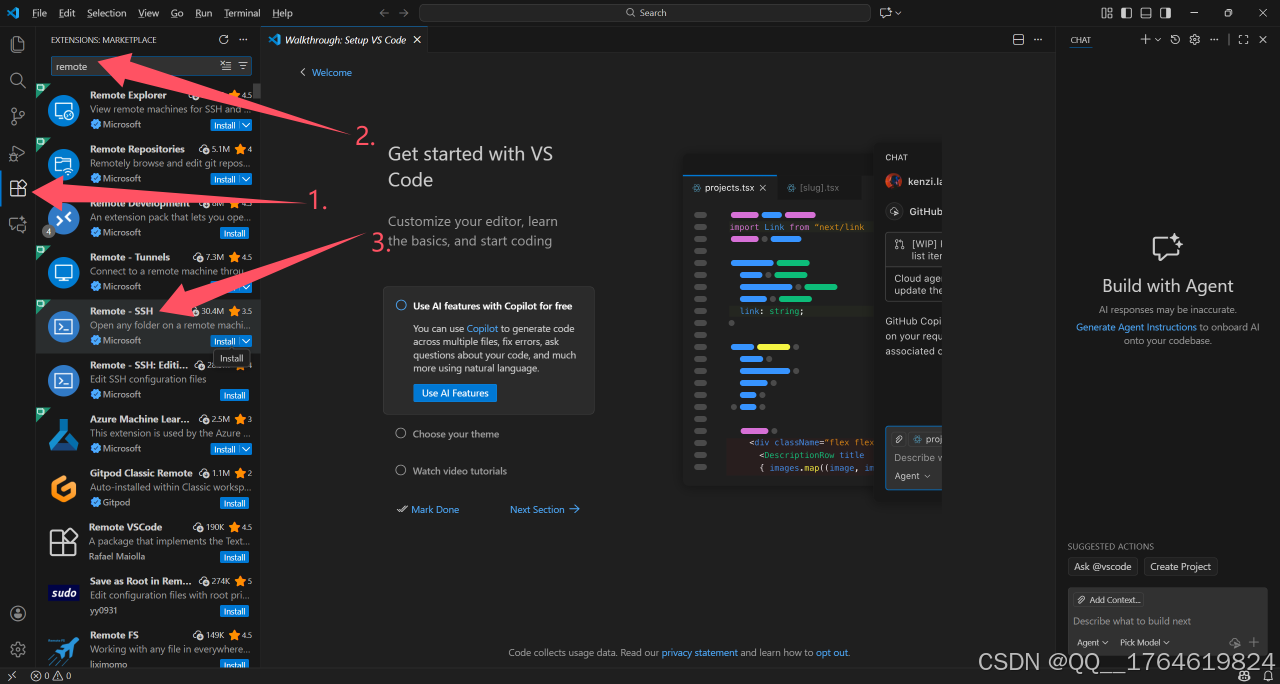This screenshot has height=684, width=1280.
Task: Expand new chat dropdown chevron
Action: [x=1158, y=40]
